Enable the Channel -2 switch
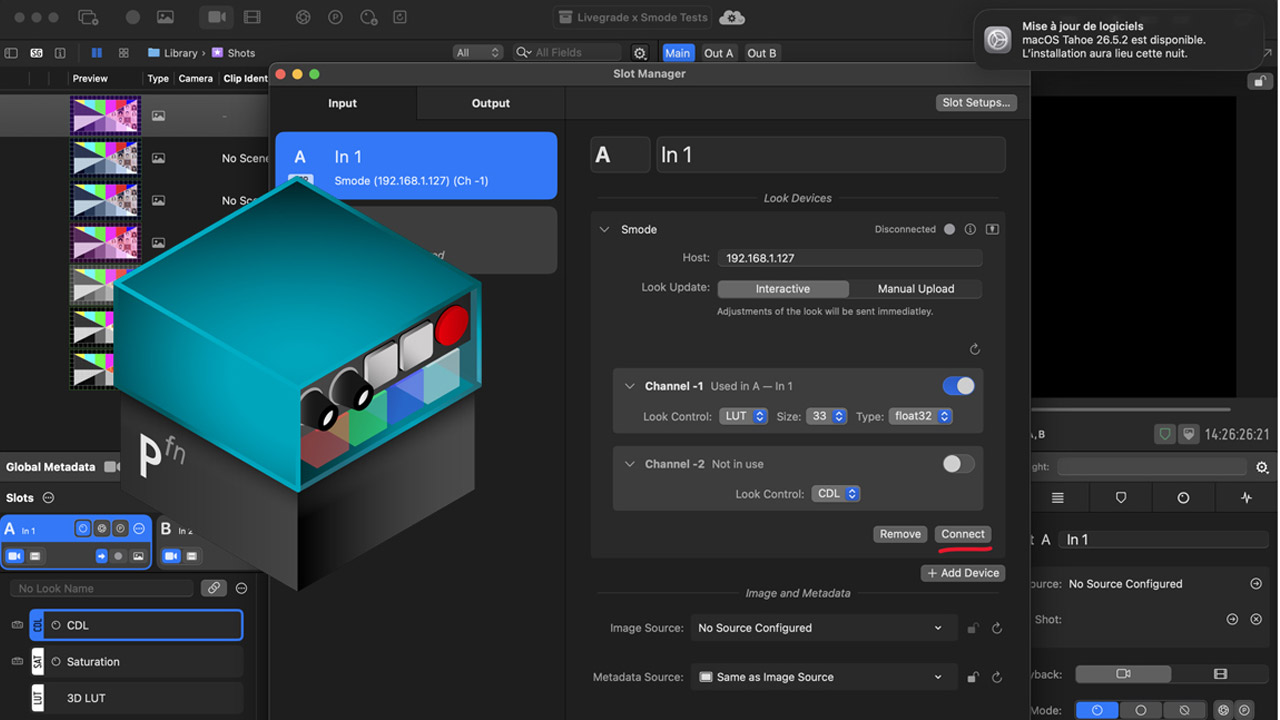 [x=958, y=464]
